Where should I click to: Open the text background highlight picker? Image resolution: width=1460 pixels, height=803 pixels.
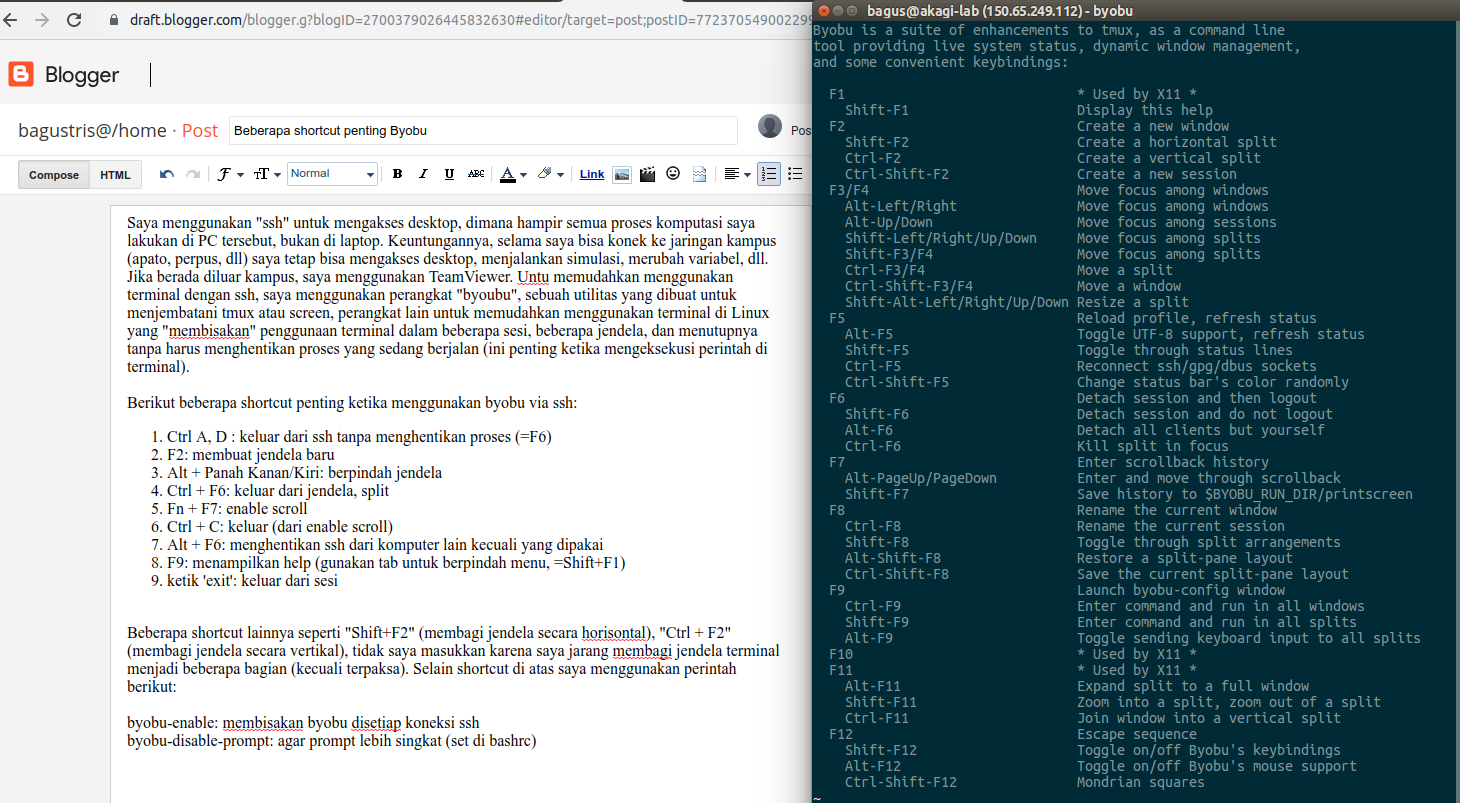pos(550,174)
